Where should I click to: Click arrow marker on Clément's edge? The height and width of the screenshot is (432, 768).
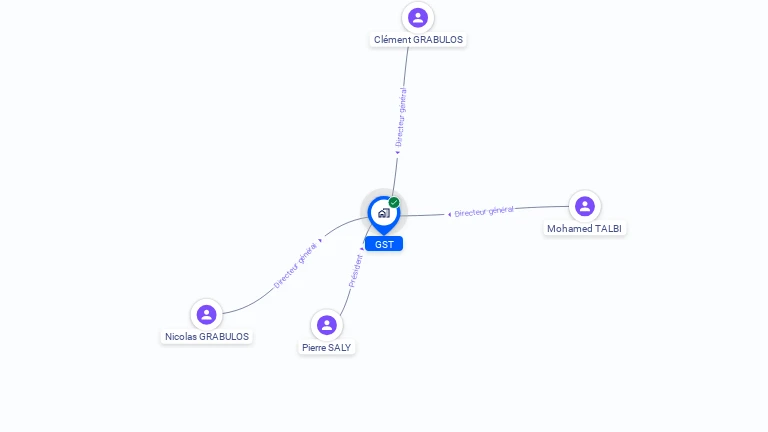[x=397, y=152]
